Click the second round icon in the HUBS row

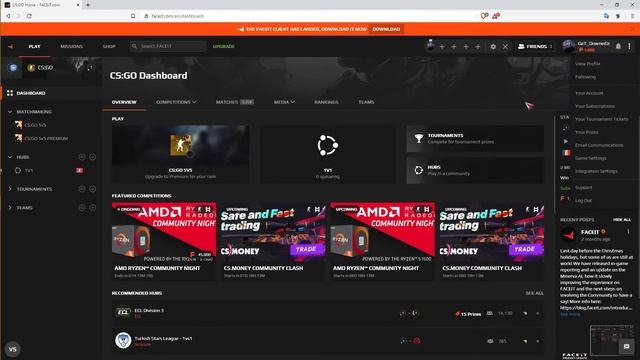[93, 157]
